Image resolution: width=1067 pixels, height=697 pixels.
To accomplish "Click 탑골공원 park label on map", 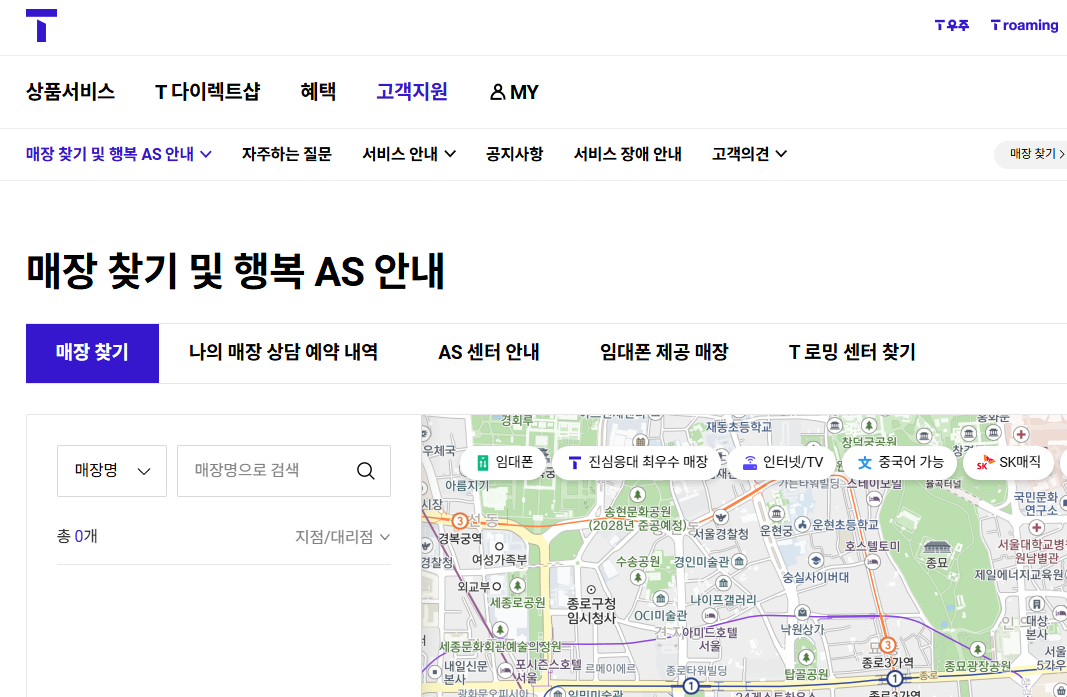I will (x=806, y=674).
